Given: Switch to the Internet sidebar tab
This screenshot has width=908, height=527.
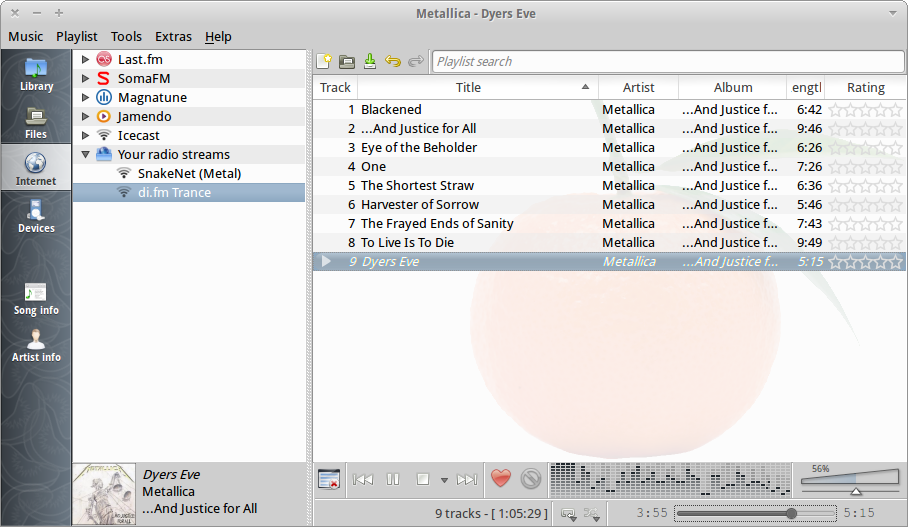Looking at the screenshot, I should point(36,169).
